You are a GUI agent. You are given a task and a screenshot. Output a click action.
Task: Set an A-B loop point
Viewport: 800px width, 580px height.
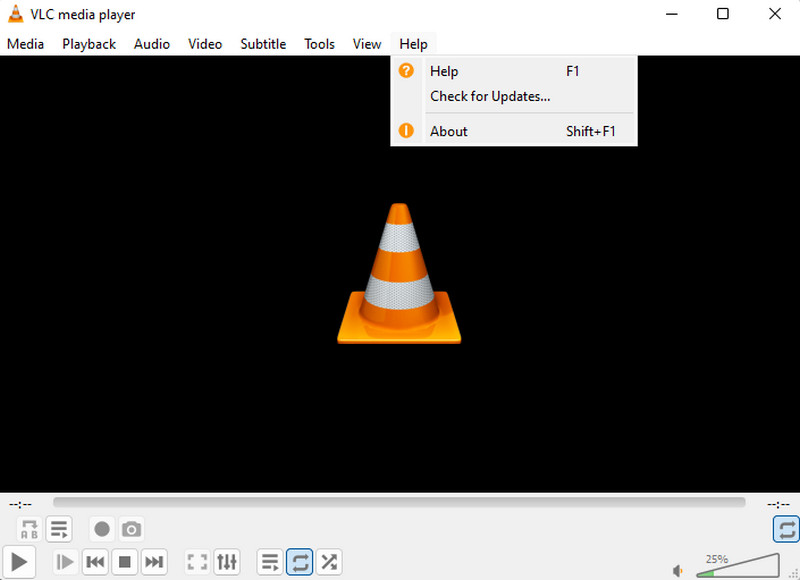28,529
